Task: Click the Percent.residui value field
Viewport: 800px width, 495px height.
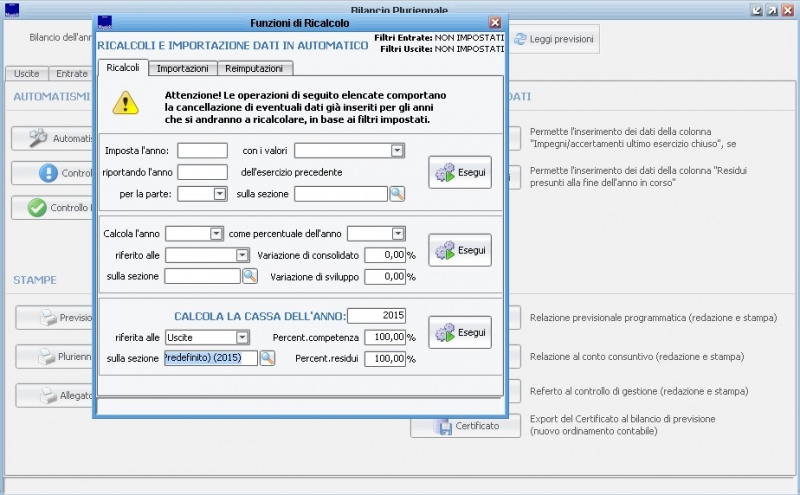Action: pos(385,359)
